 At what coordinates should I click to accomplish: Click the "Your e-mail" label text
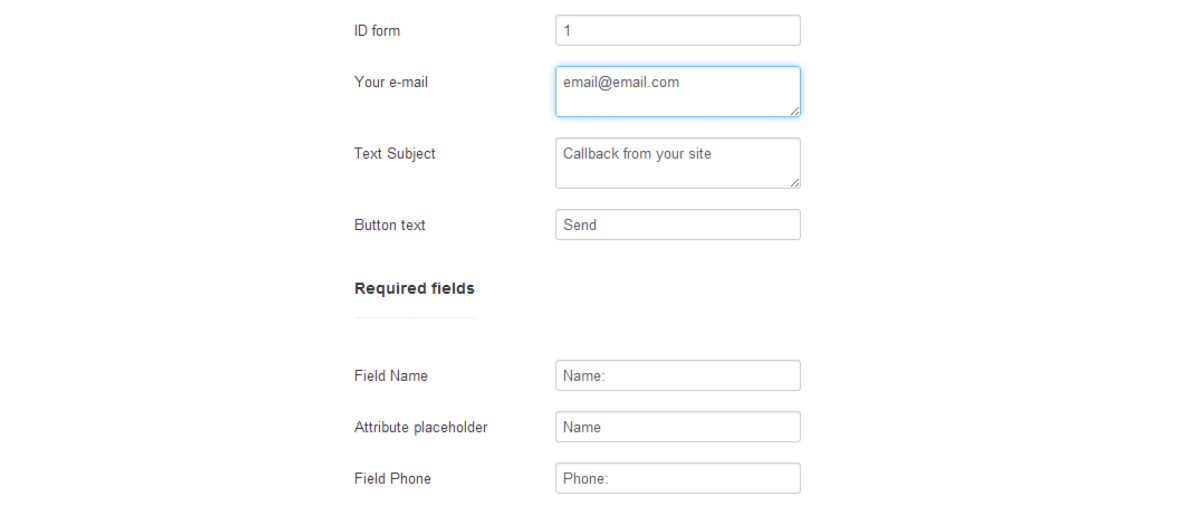[391, 82]
